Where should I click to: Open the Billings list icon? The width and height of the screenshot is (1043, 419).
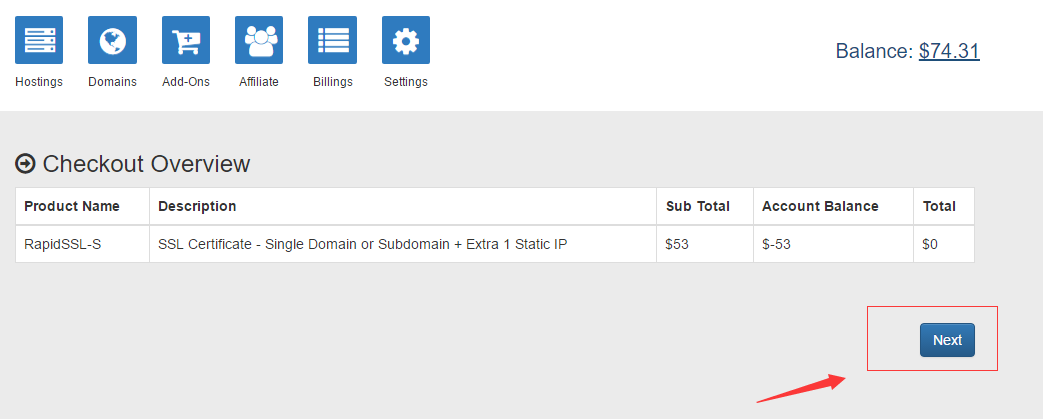coord(332,40)
